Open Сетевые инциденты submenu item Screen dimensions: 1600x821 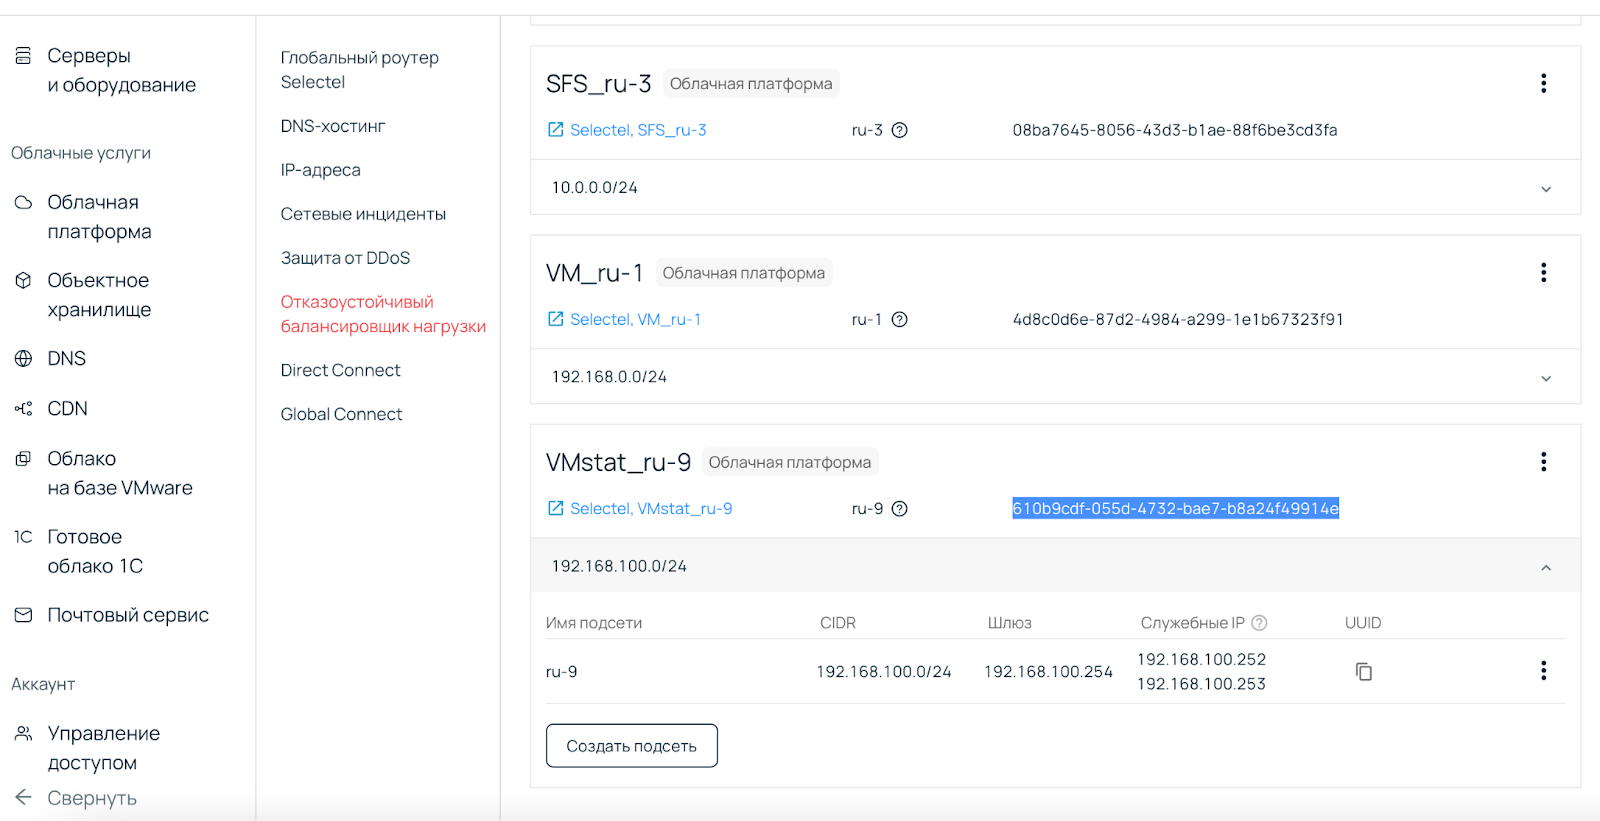pos(363,214)
